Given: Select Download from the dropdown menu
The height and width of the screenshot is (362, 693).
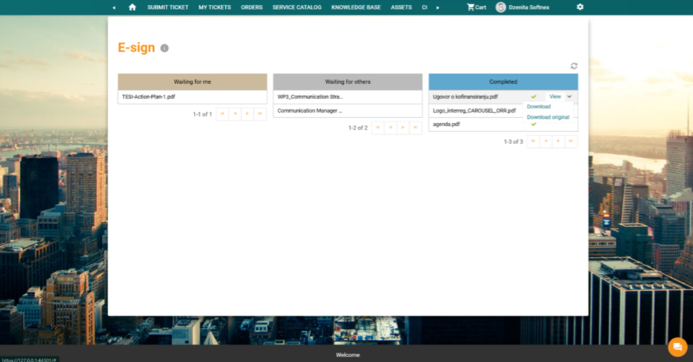Looking at the screenshot, I should point(539,107).
